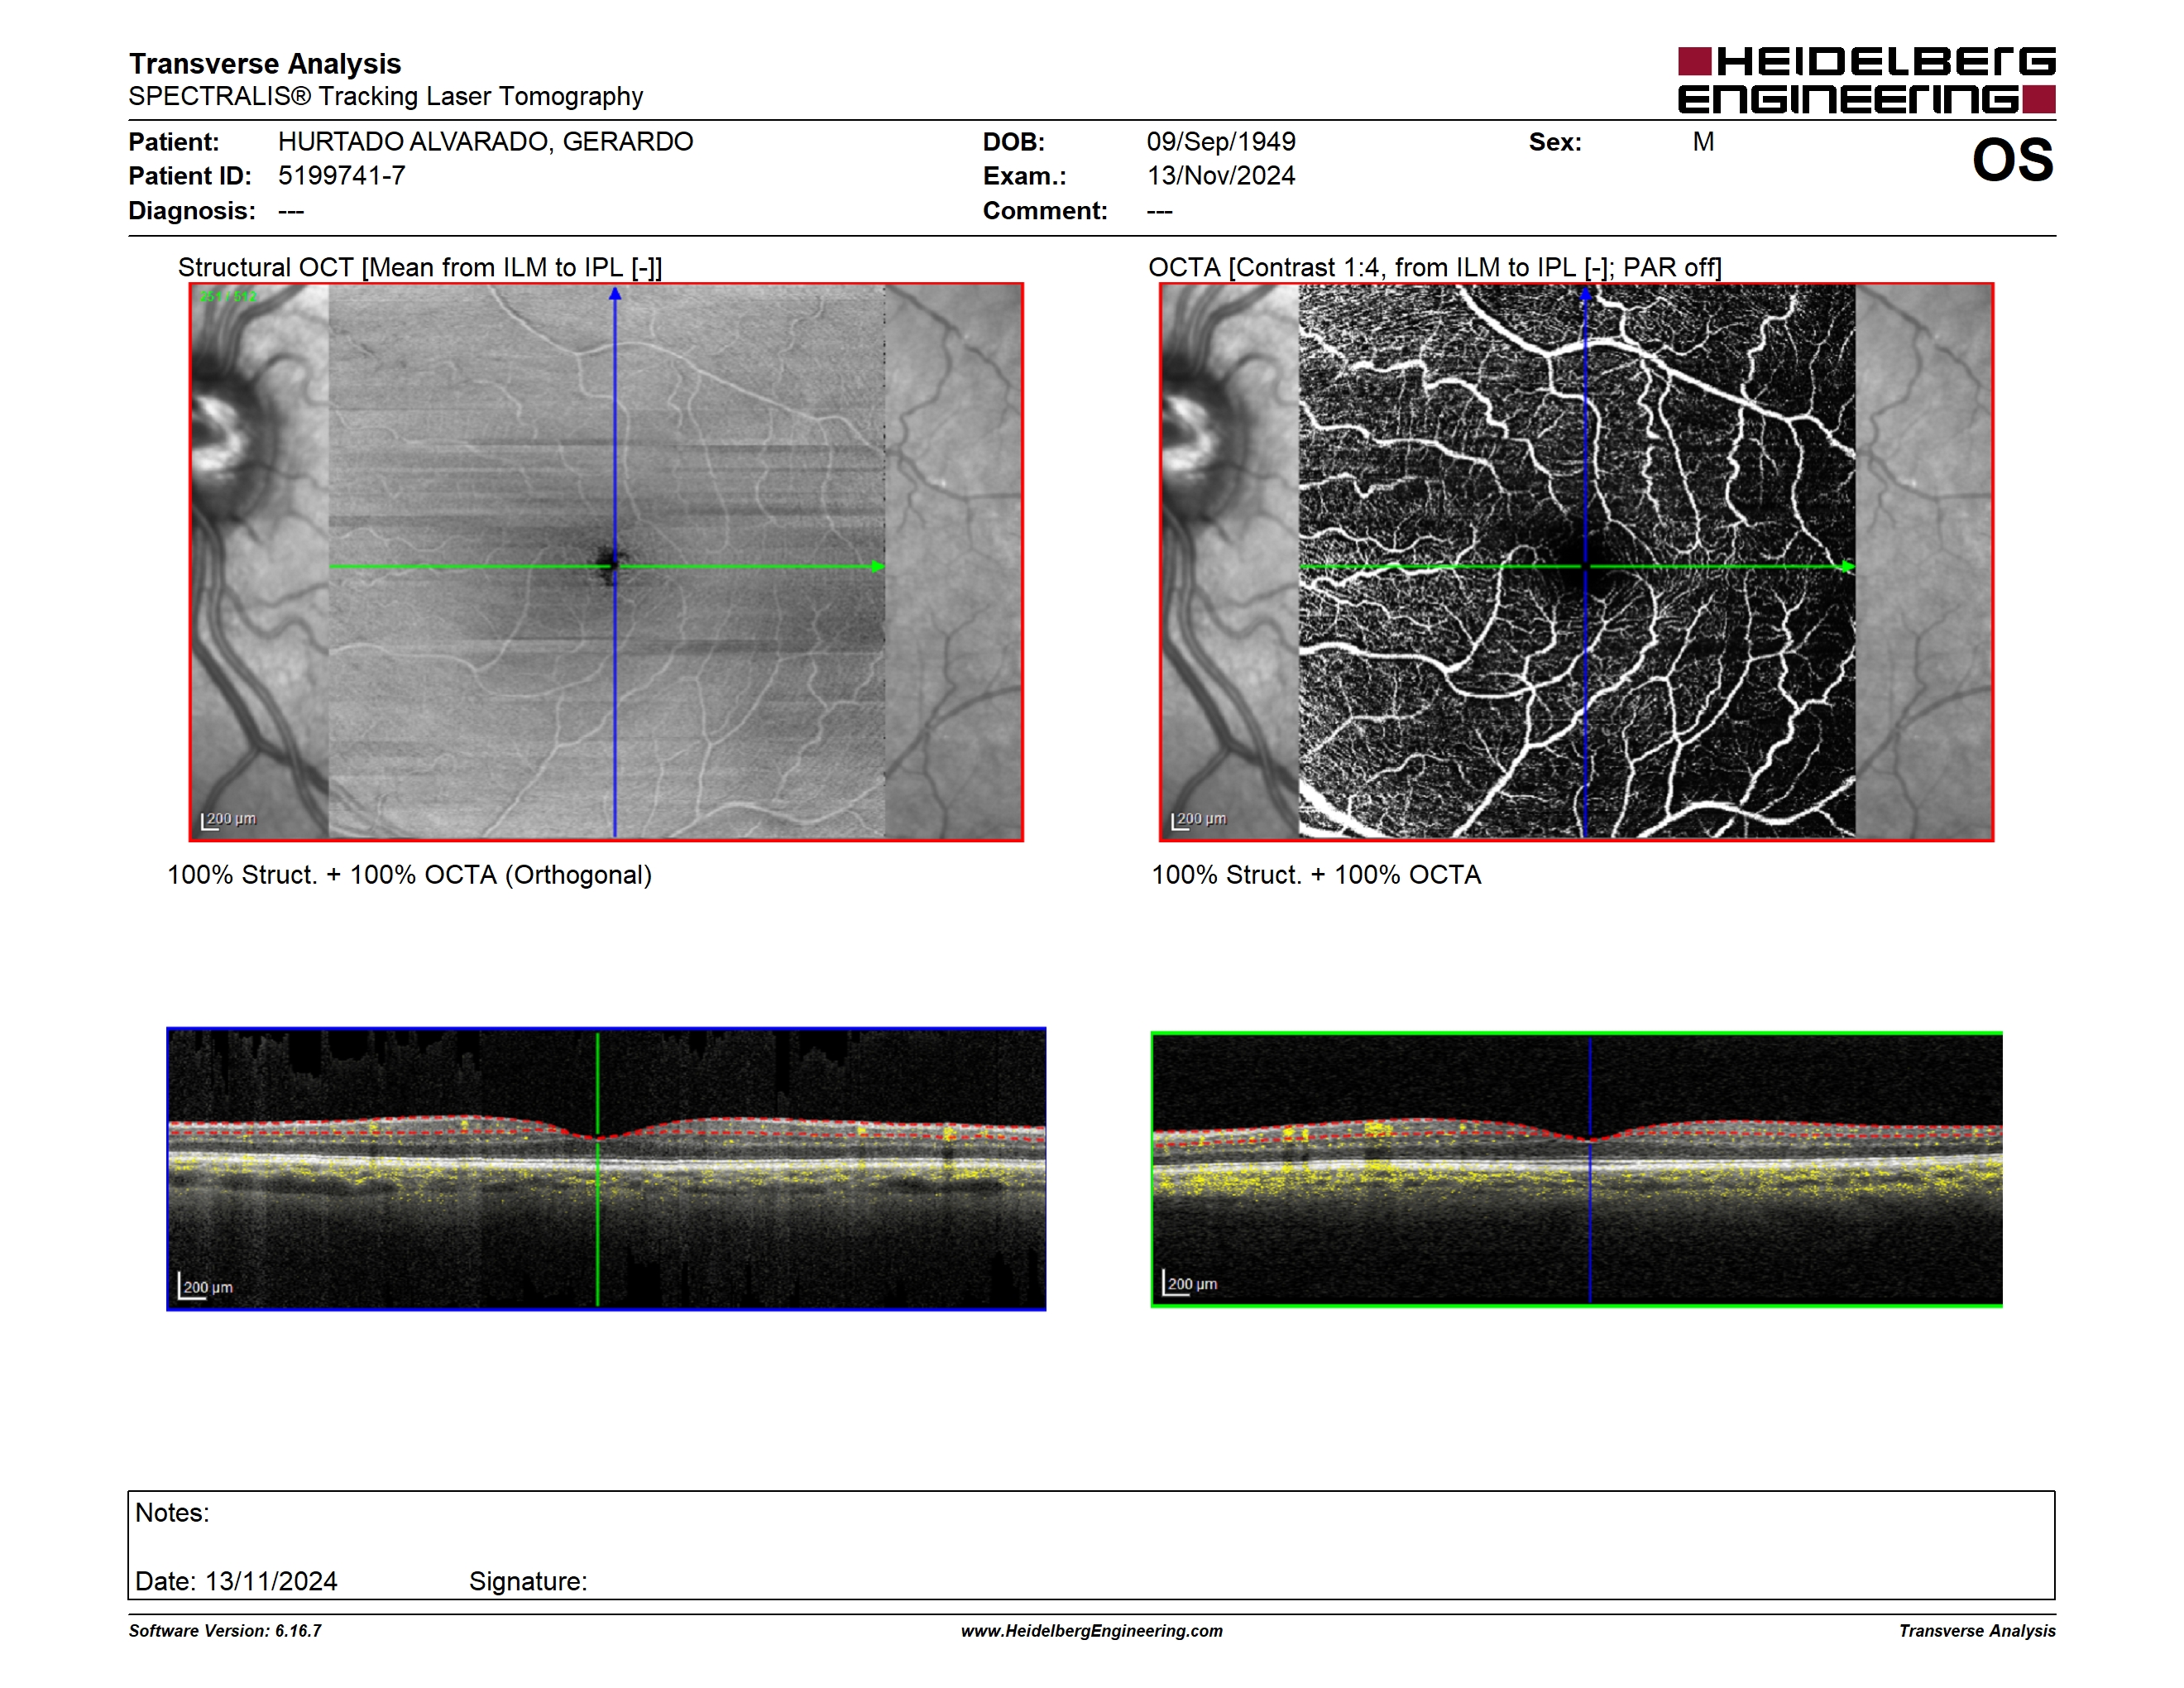
Task: Click the Comment label
Action: tap(1045, 211)
